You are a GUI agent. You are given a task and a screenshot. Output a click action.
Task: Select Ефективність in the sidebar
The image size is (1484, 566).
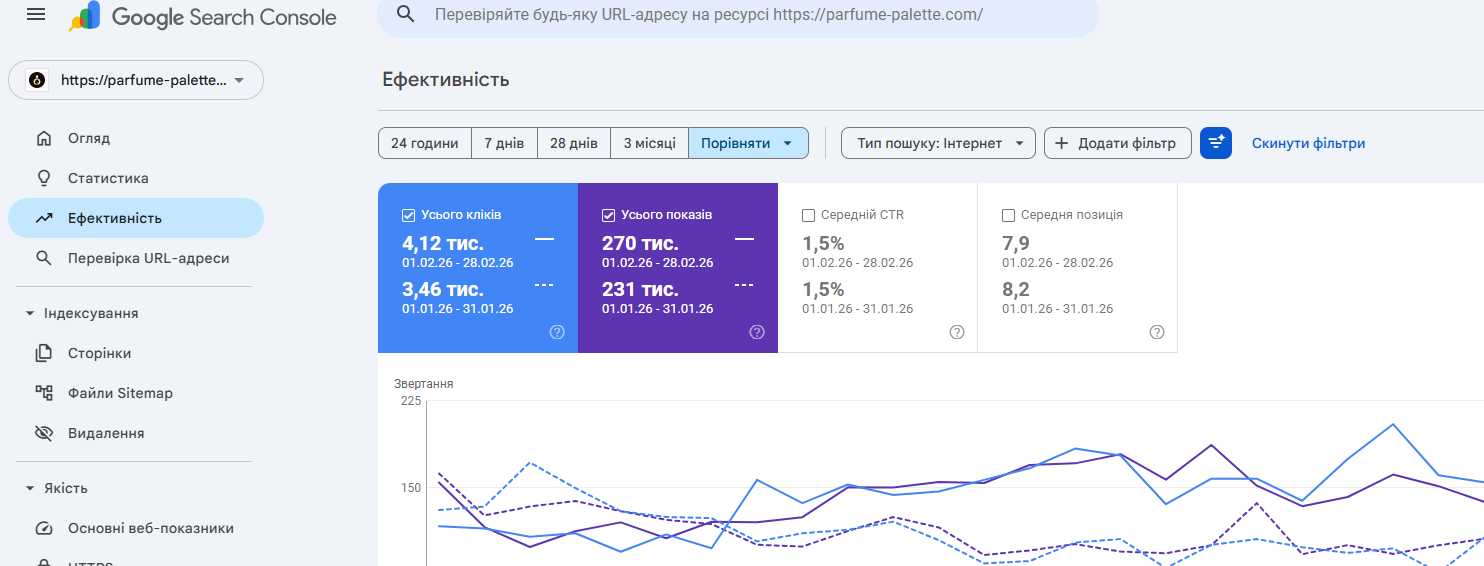136,218
